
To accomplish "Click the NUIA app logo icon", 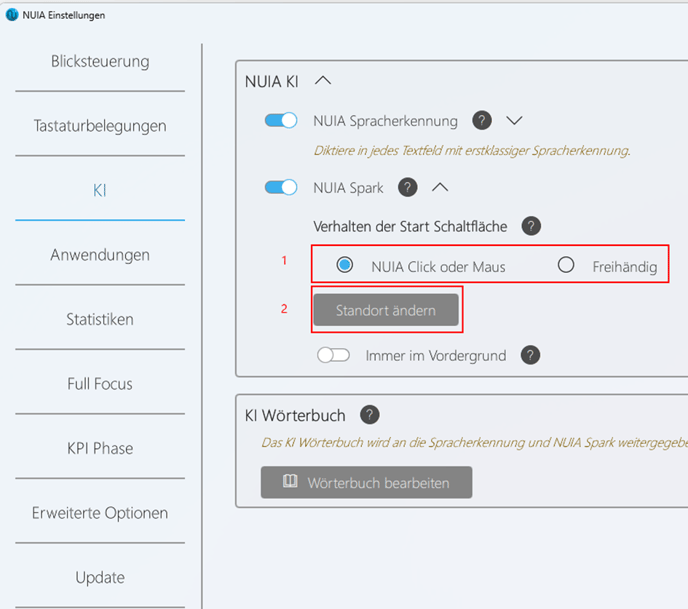I will pyautogui.click(x=12, y=14).
